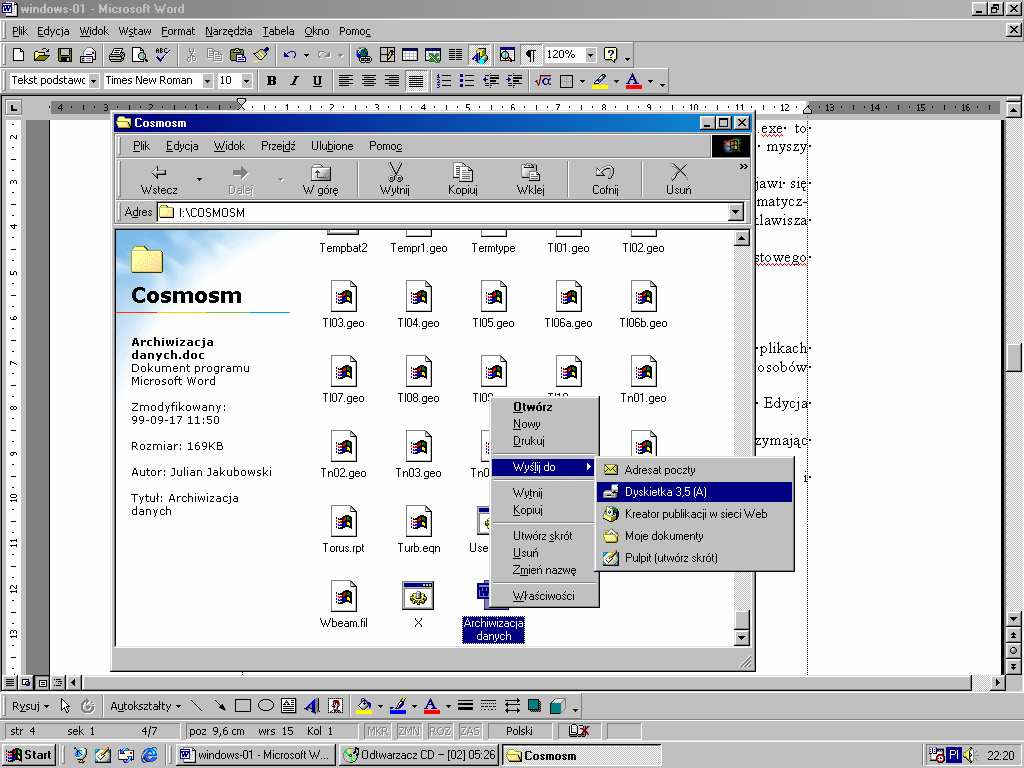Select the Line tool on Drawing toolbar
Screen dimensions: 1024x768
(197, 706)
